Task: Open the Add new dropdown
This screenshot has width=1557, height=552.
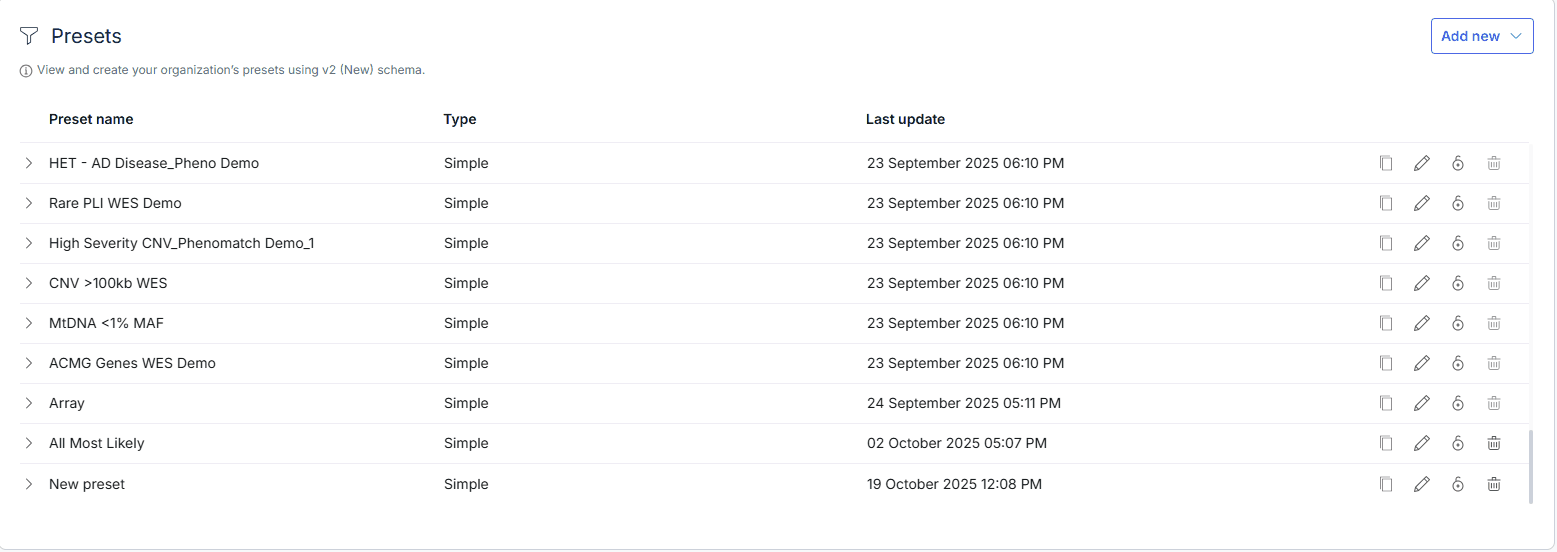Action: [1481, 36]
